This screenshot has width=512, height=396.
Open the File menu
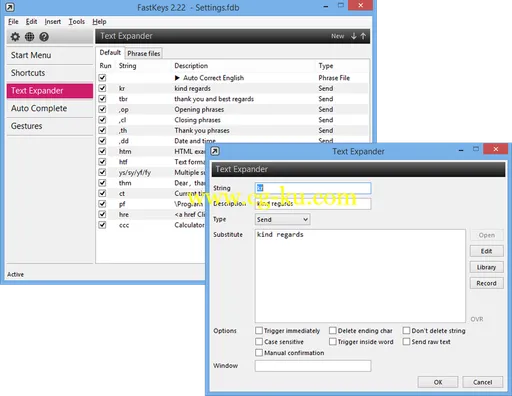(13, 22)
